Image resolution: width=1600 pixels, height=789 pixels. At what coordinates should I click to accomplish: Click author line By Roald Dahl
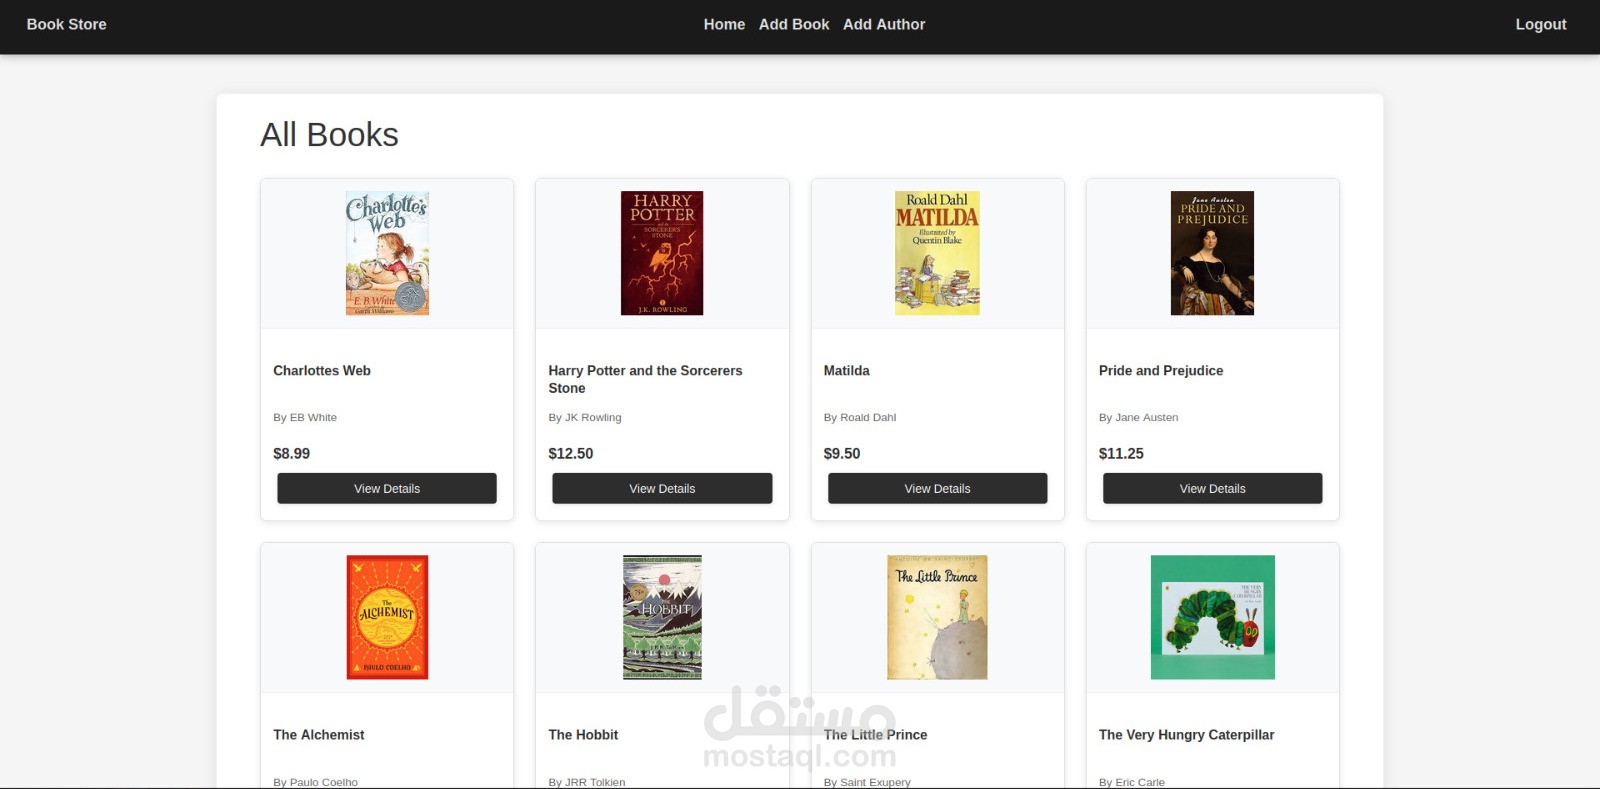coord(860,417)
